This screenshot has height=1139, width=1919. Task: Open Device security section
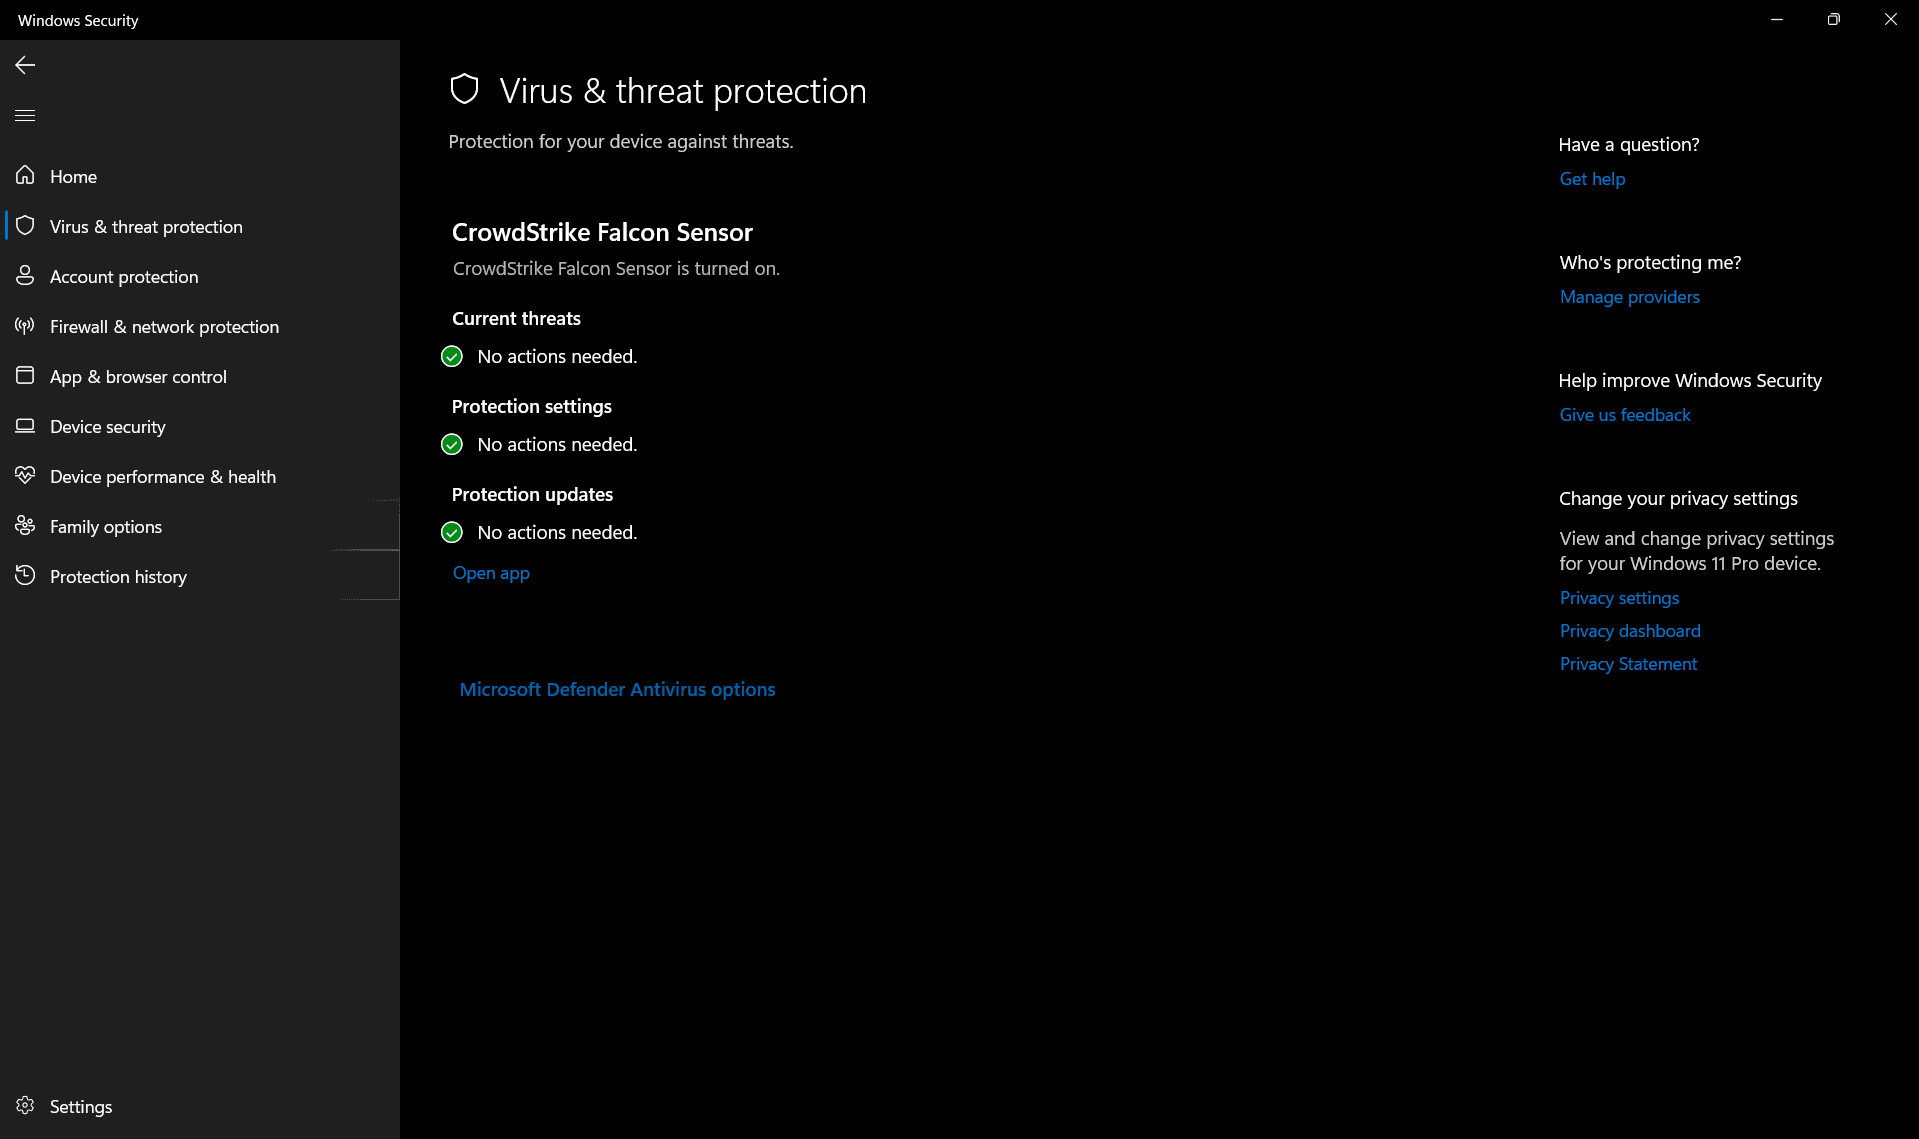(107, 426)
